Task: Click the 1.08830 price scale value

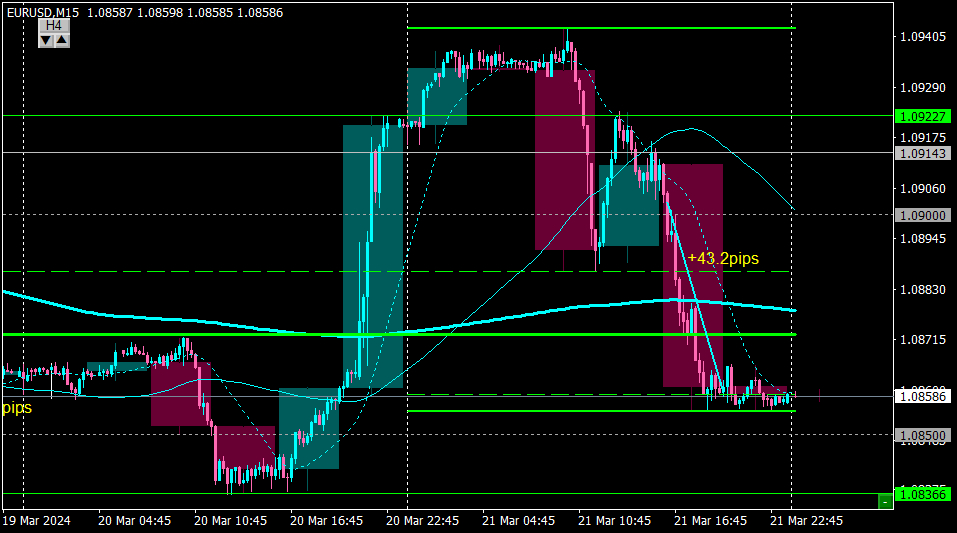Action: [923, 289]
